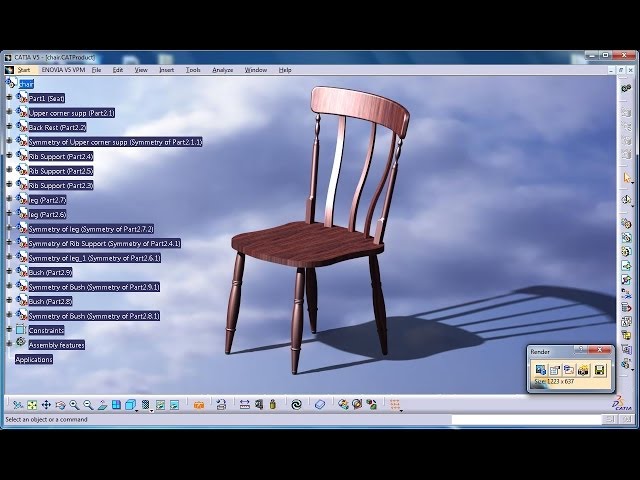The height and width of the screenshot is (480, 640).
Task: Expand the Part1 (Seat) tree node
Action: pyautogui.click(x=9, y=97)
